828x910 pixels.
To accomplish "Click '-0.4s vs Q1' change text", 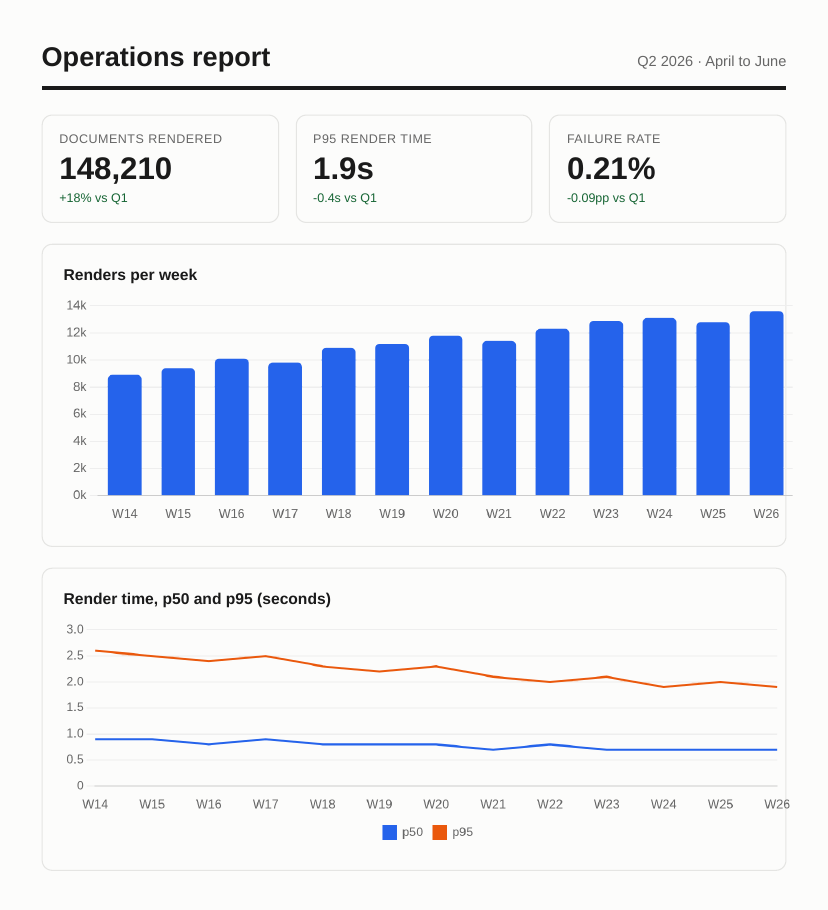I will point(345,198).
